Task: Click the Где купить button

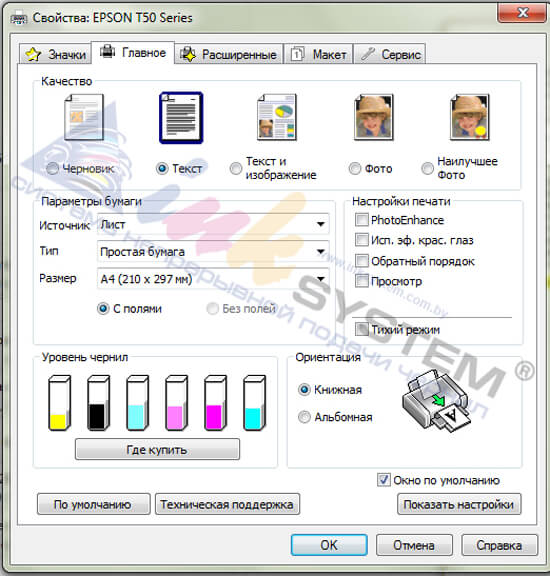Action: pos(157,449)
